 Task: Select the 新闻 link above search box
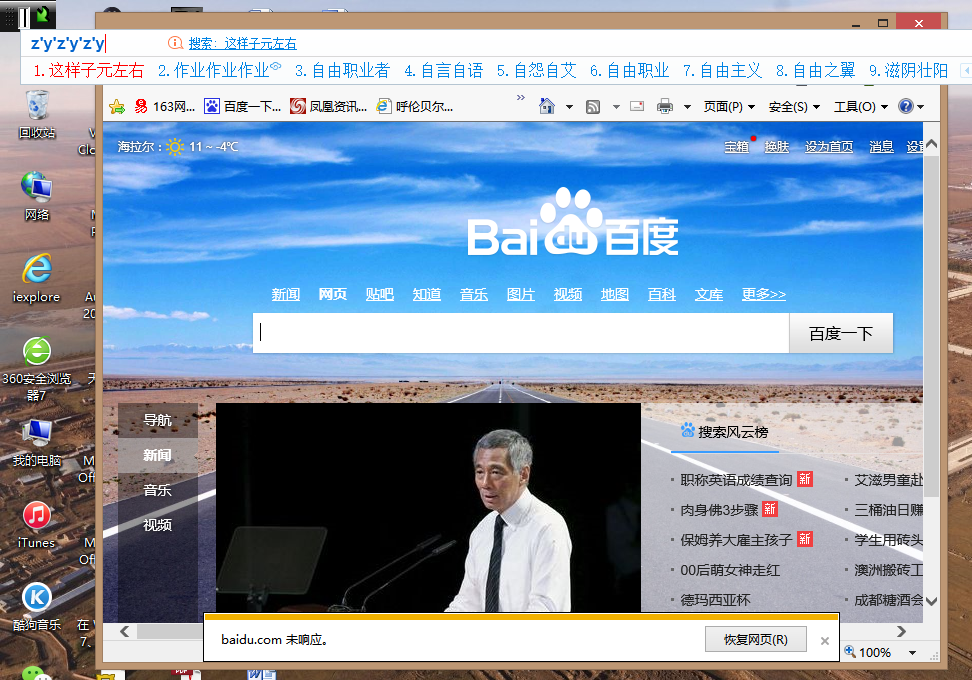pos(286,294)
